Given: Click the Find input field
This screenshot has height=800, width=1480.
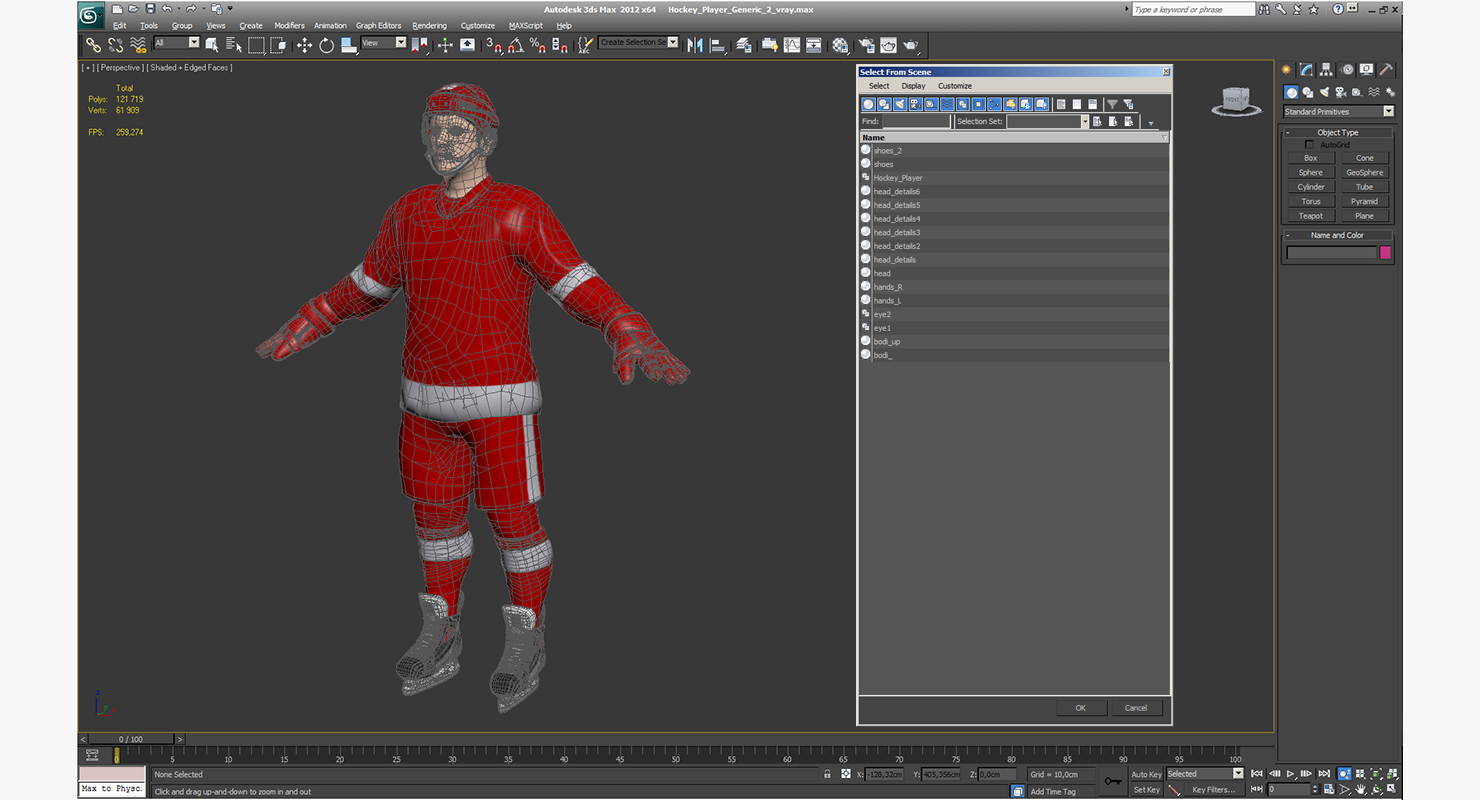Looking at the screenshot, I should (916, 121).
